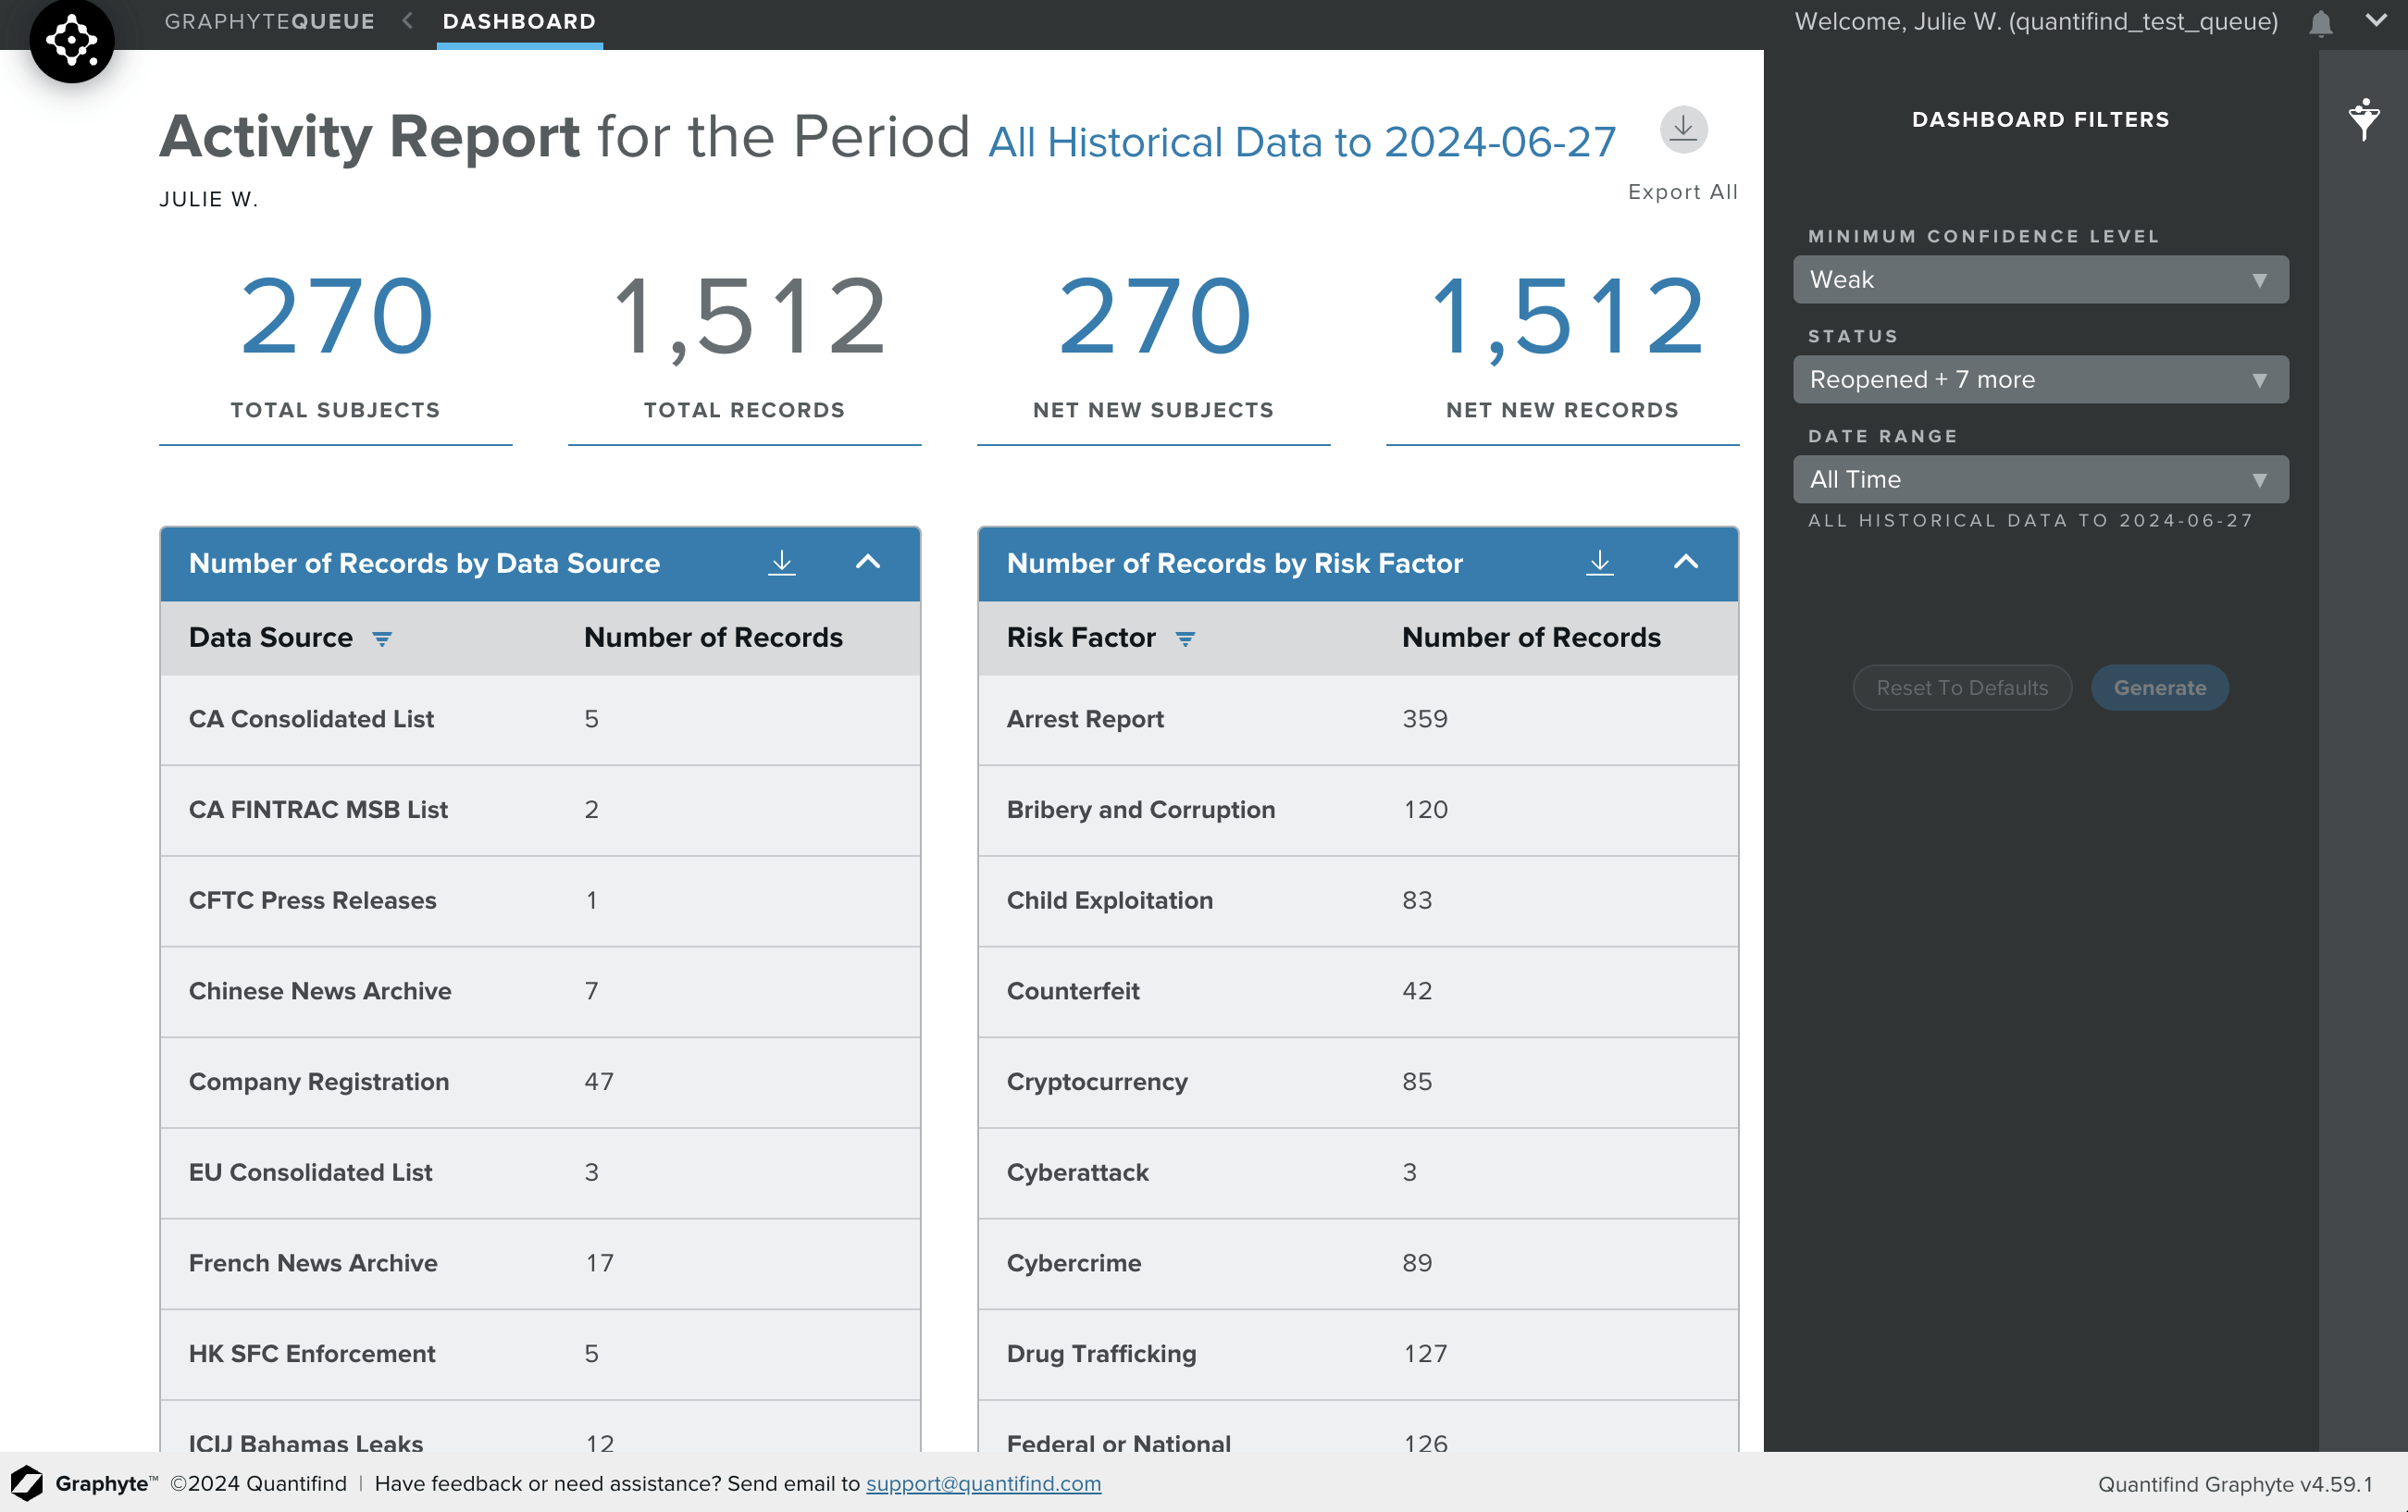Switch to the Dashboard tab
Screen dimensions: 2408x1512
519,22
